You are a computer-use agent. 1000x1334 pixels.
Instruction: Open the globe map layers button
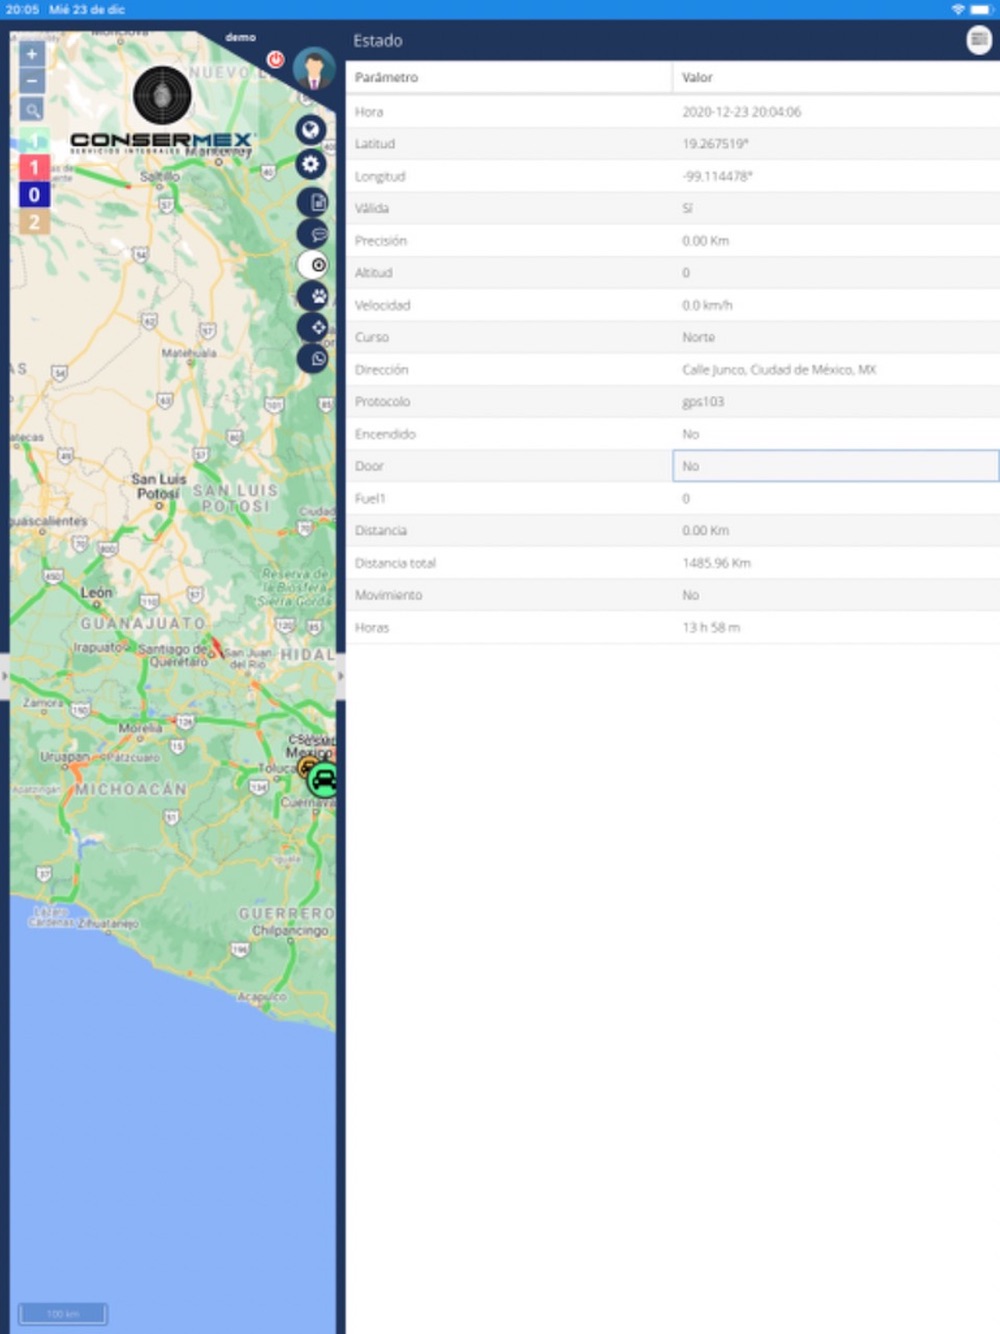click(x=311, y=130)
